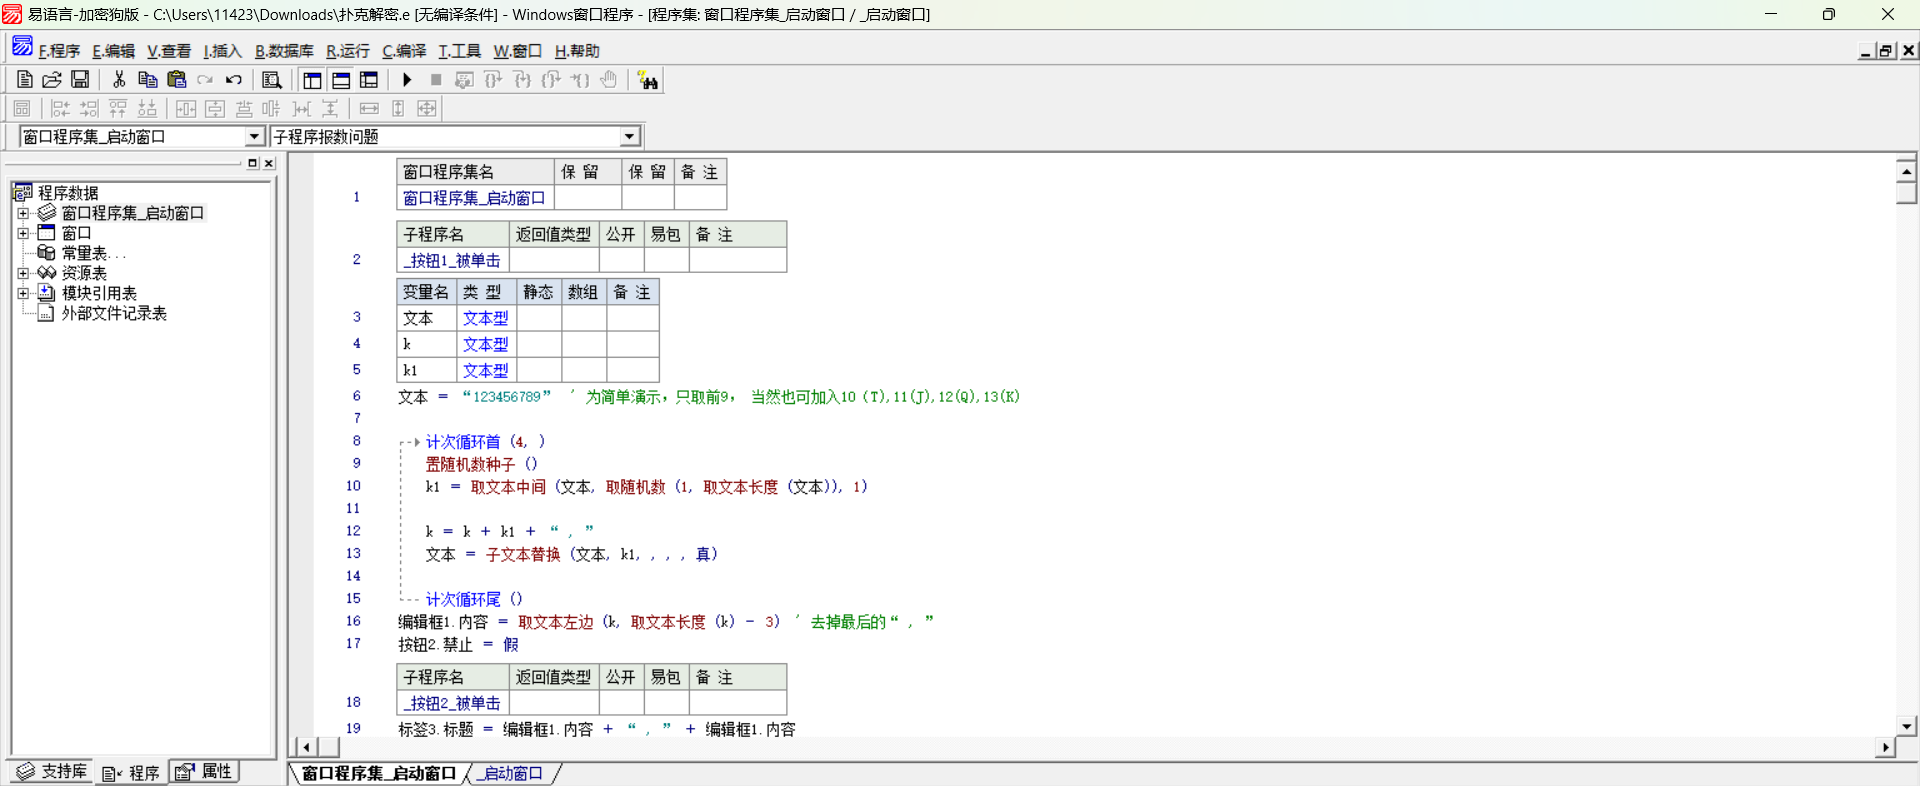
Task: Click the _按钮2_被单击 subroutine name cell
Action: [x=454, y=703]
